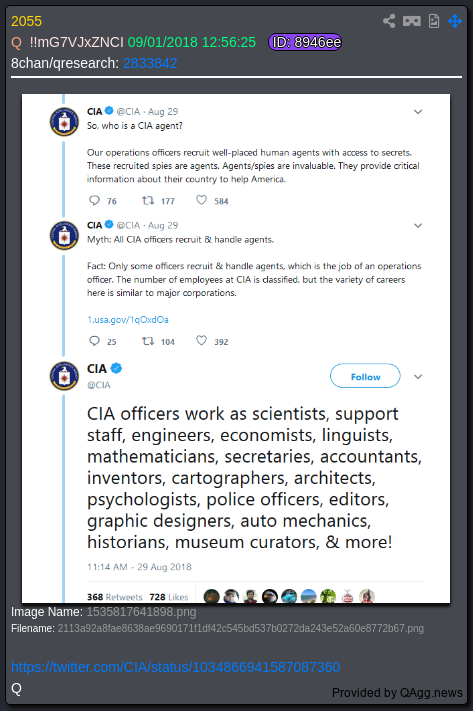
Task: Click heart icon showing 584 likes
Action: tap(201, 200)
